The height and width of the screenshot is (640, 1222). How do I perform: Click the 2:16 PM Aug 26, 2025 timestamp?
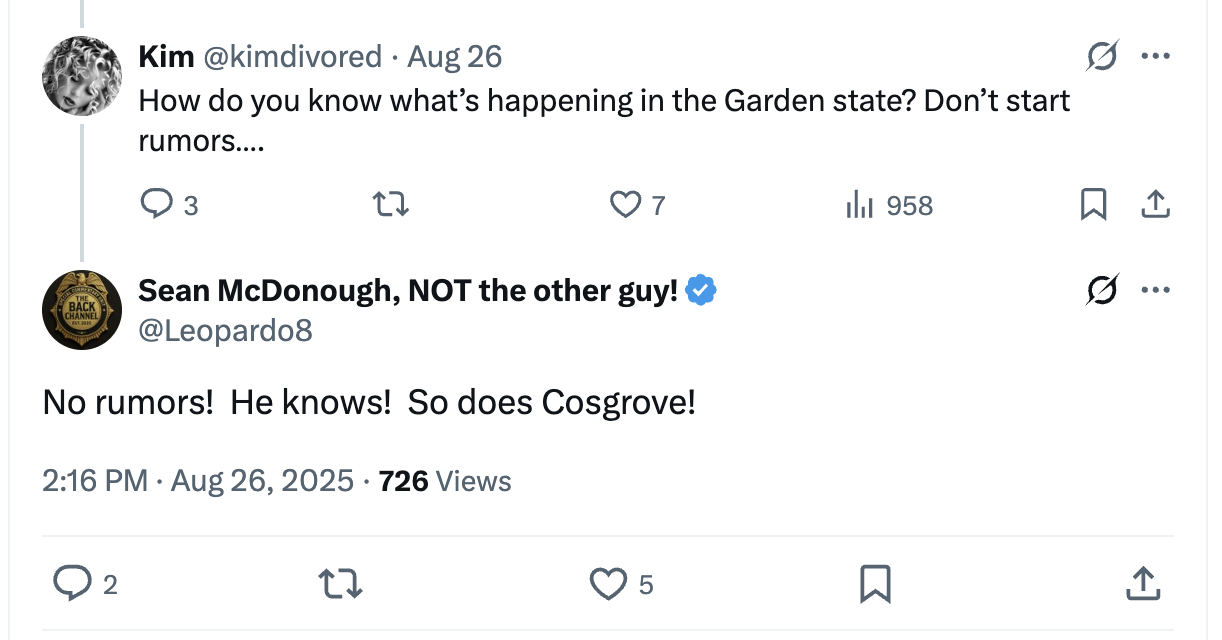[198, 481]
